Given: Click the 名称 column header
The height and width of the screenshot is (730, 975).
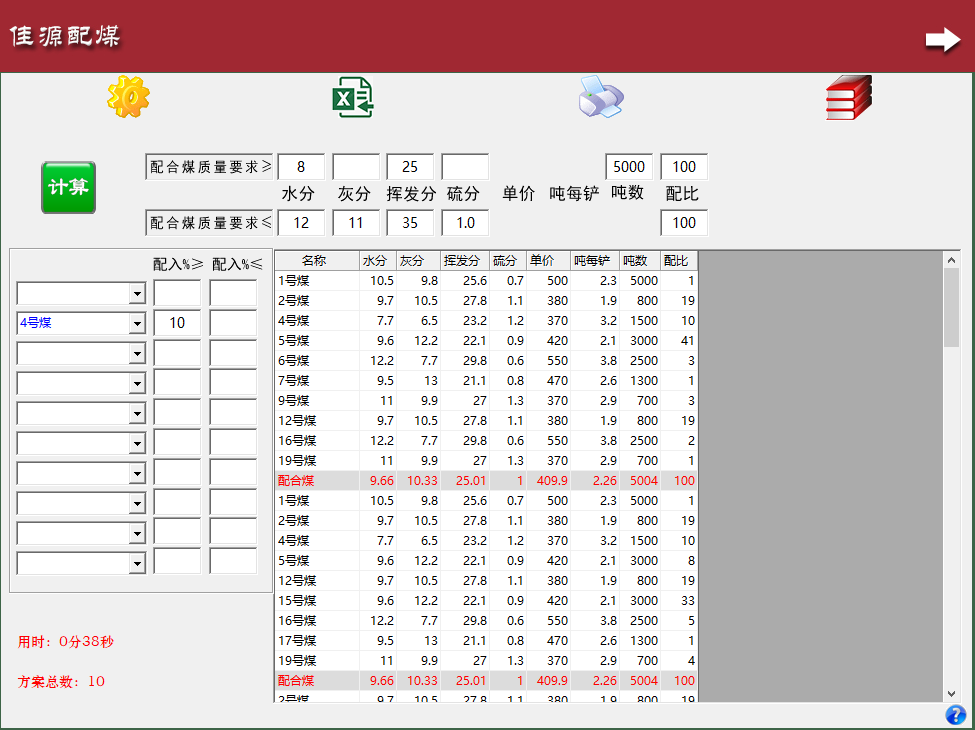Looking at the screenshot, I should (317, 261).
